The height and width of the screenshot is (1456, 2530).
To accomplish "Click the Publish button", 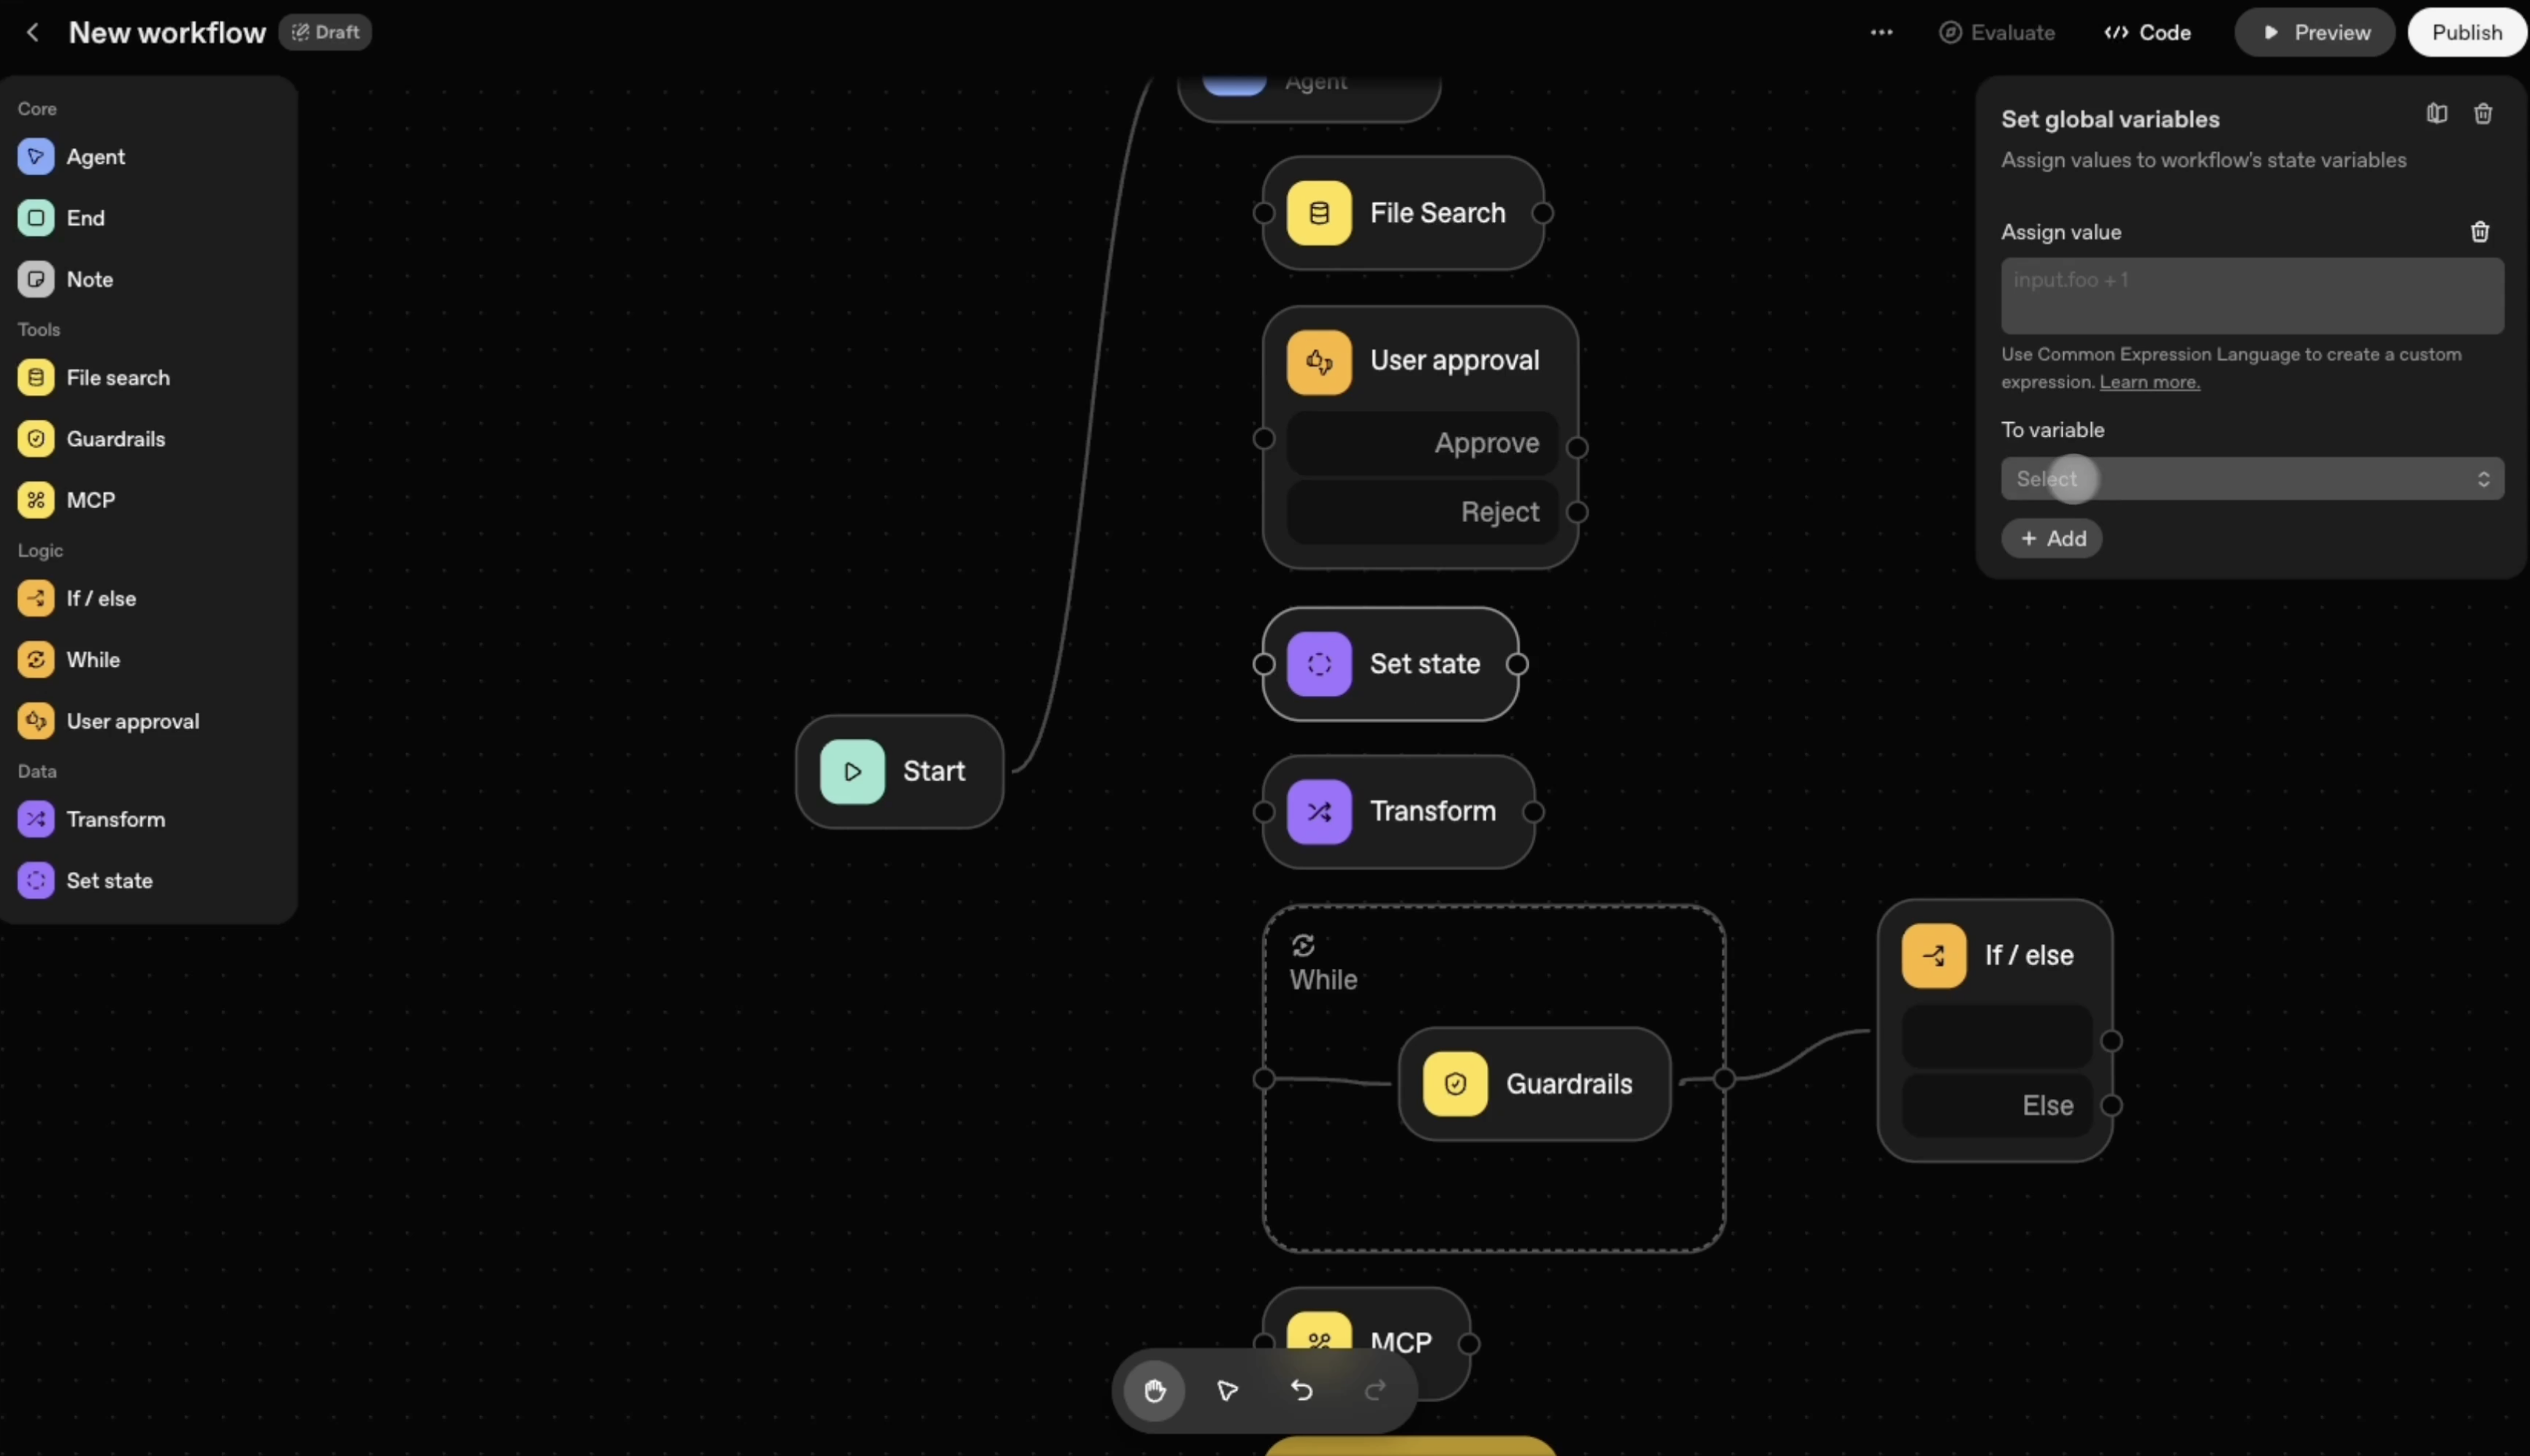I will click(x=2466, y=32).
